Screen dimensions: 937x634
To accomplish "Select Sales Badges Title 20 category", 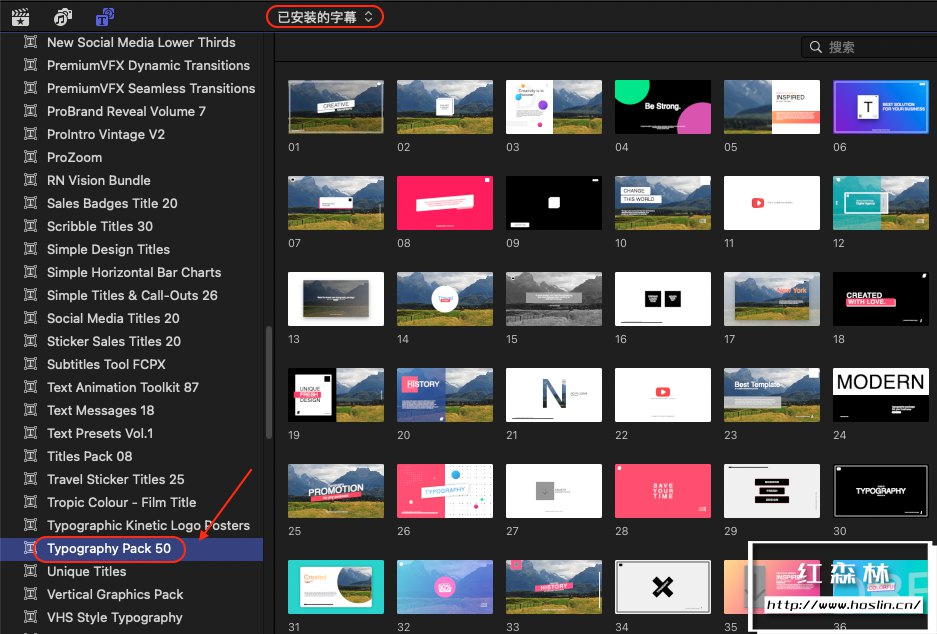I will pyautogui.click(x=112, y=203).
